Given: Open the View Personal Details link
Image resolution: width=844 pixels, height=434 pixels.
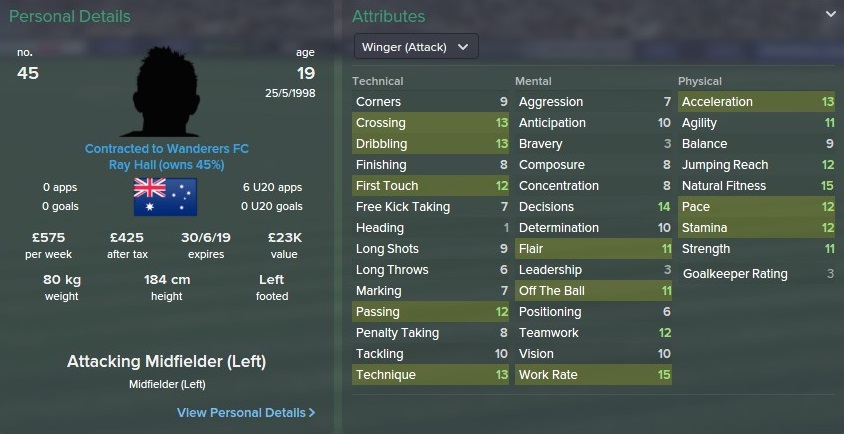Looking at the screenshot, I should pyautogui.click(x=240, y=412).
